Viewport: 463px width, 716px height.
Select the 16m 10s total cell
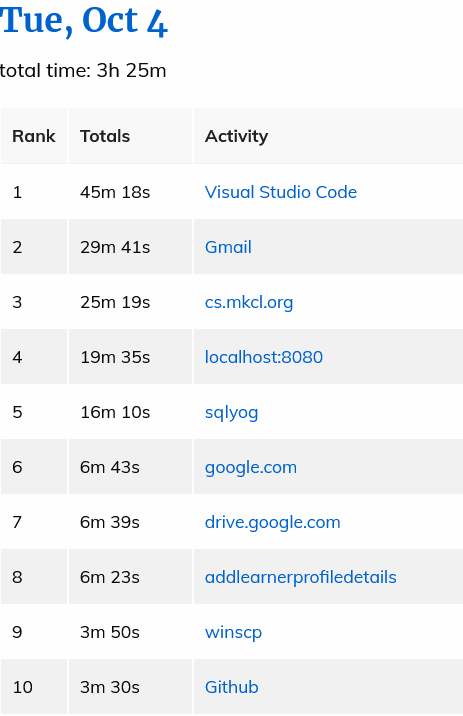tap(130, 412)
